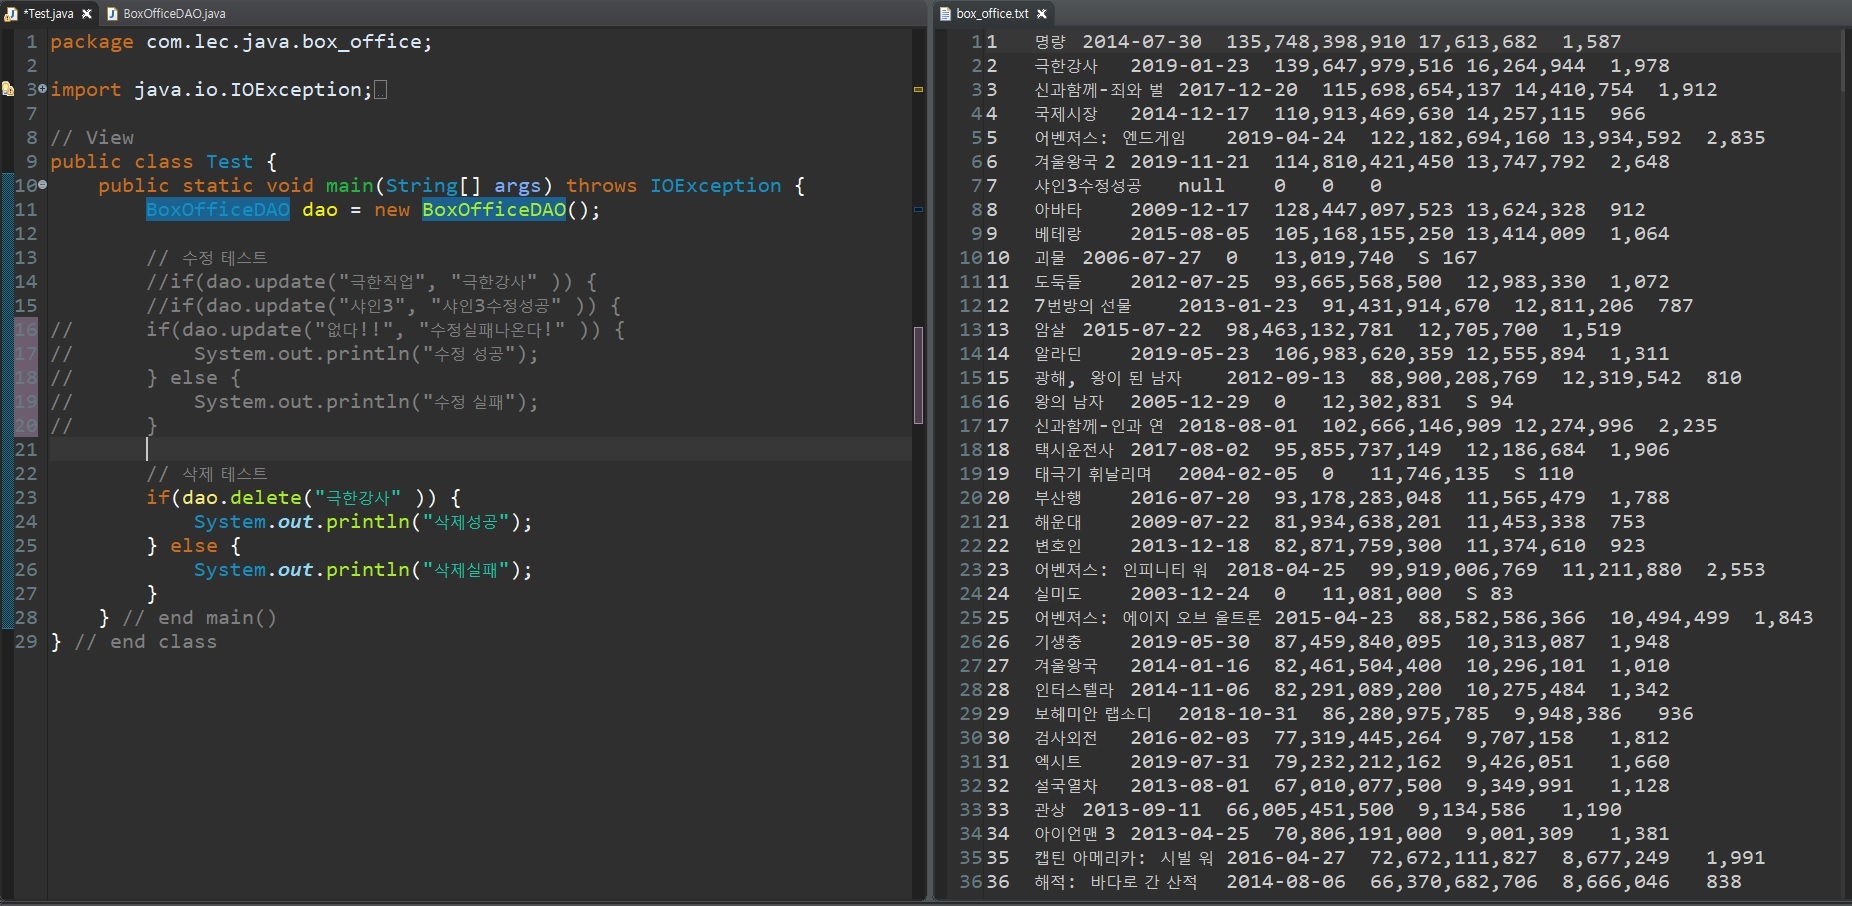This screenshot has width=1852, height=906.
Task: Switch to the Test.java editor tab
Action: (48, 13)
